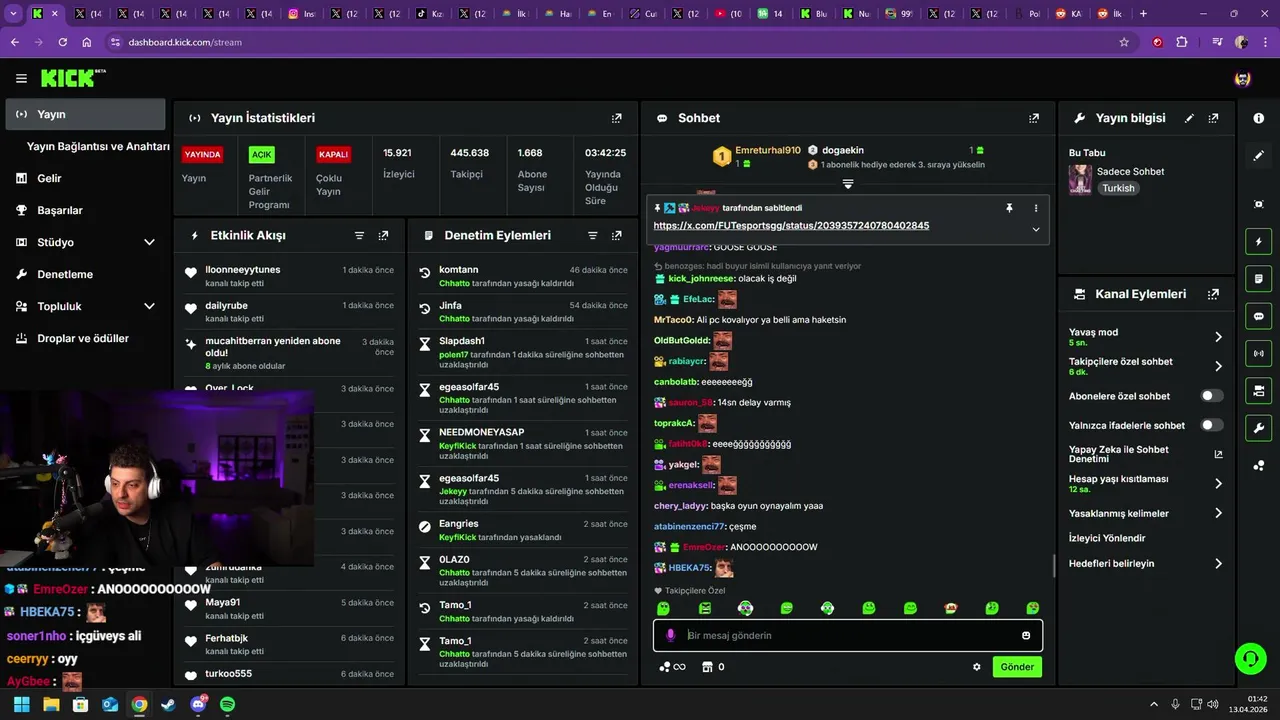
Task: Toggle channel actions widget (camera) in right sidebar
Action: tap(1259, 390)
